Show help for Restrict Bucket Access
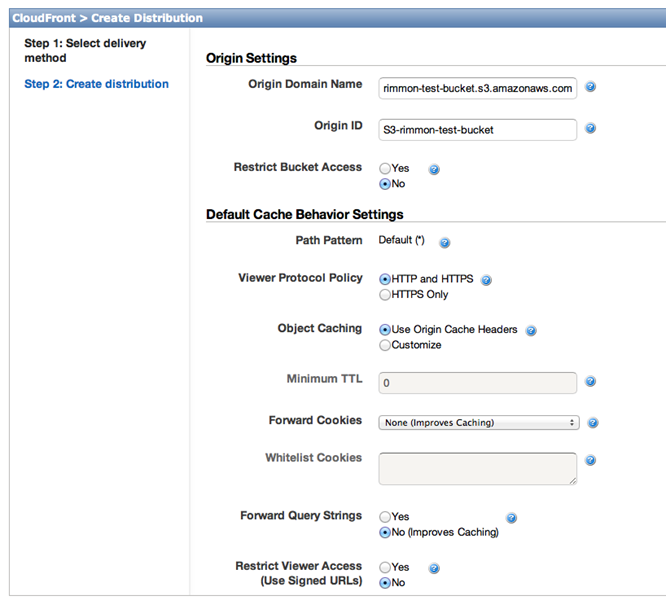 pos(434,169)
